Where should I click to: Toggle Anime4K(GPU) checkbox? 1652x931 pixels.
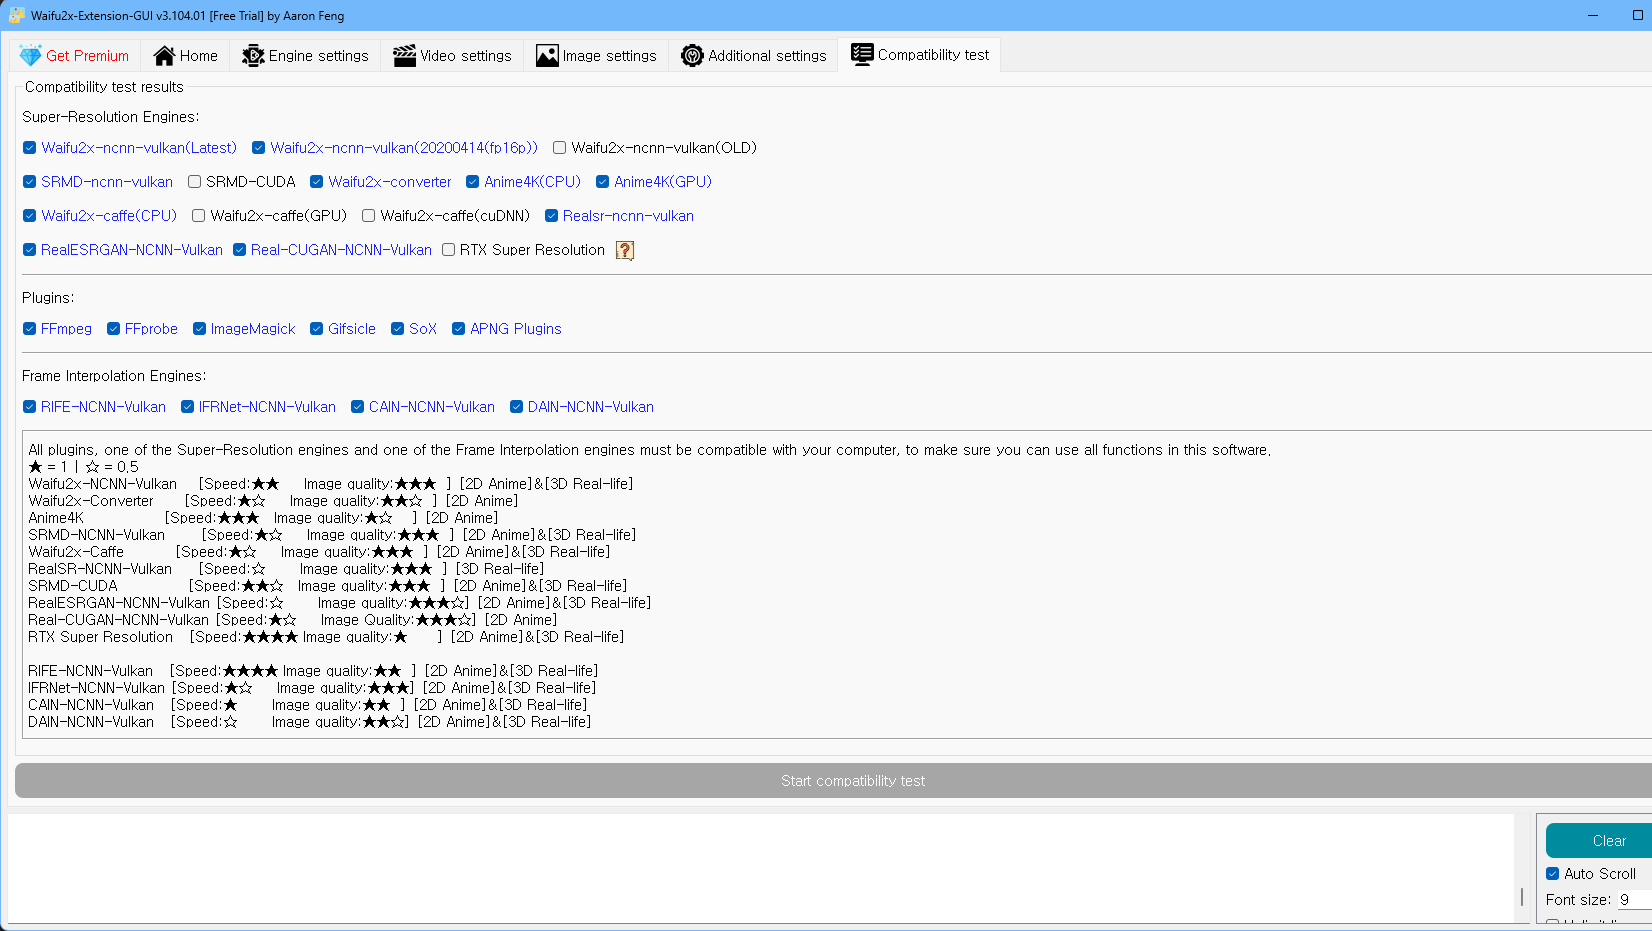602,182
